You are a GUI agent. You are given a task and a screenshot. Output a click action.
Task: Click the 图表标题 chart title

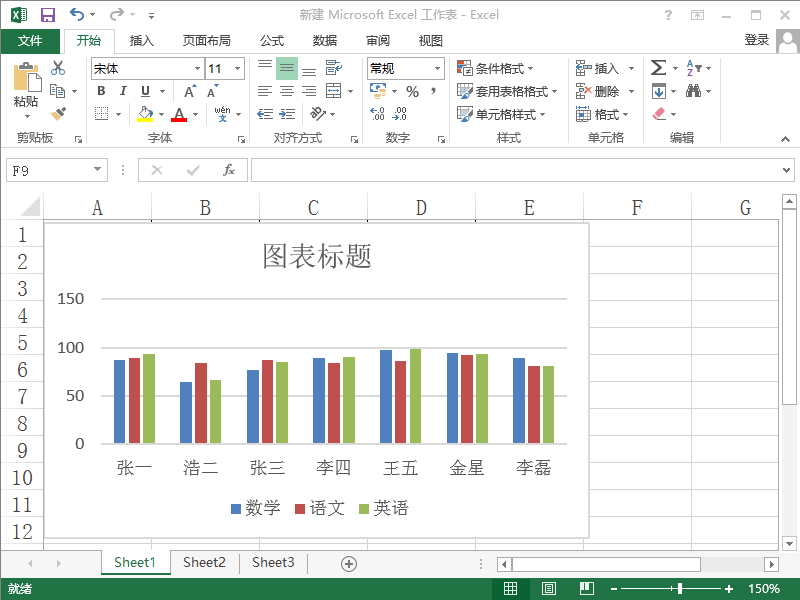tap(317, 256)
